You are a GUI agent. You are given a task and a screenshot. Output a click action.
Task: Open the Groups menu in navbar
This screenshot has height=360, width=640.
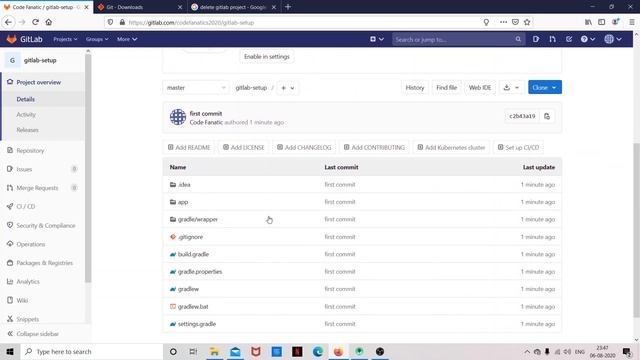pos(97,39)
